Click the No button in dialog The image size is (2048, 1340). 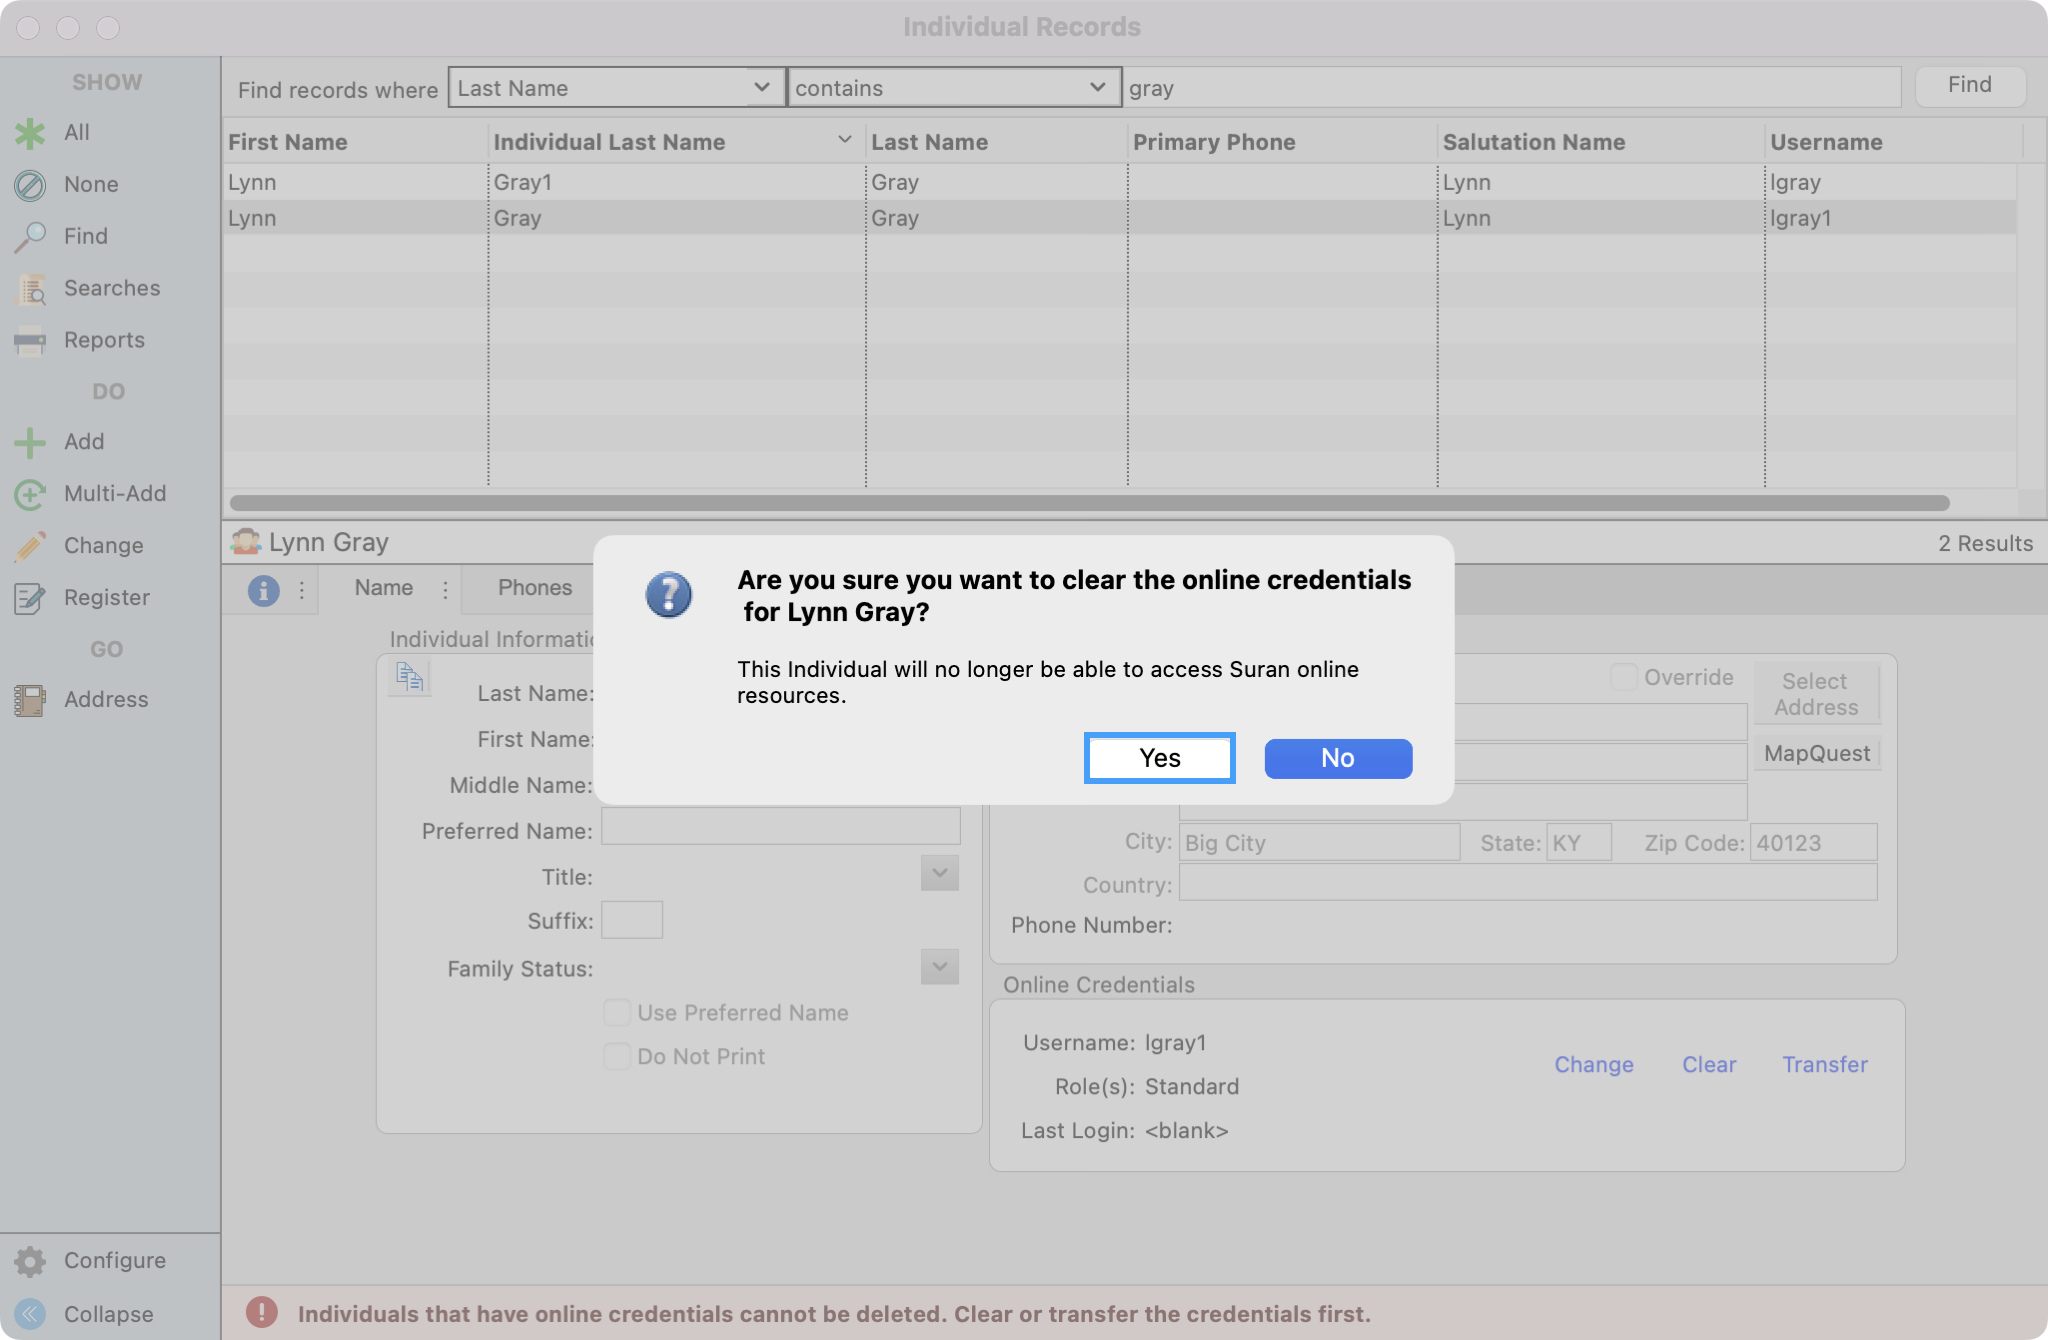click(1337, 758)
